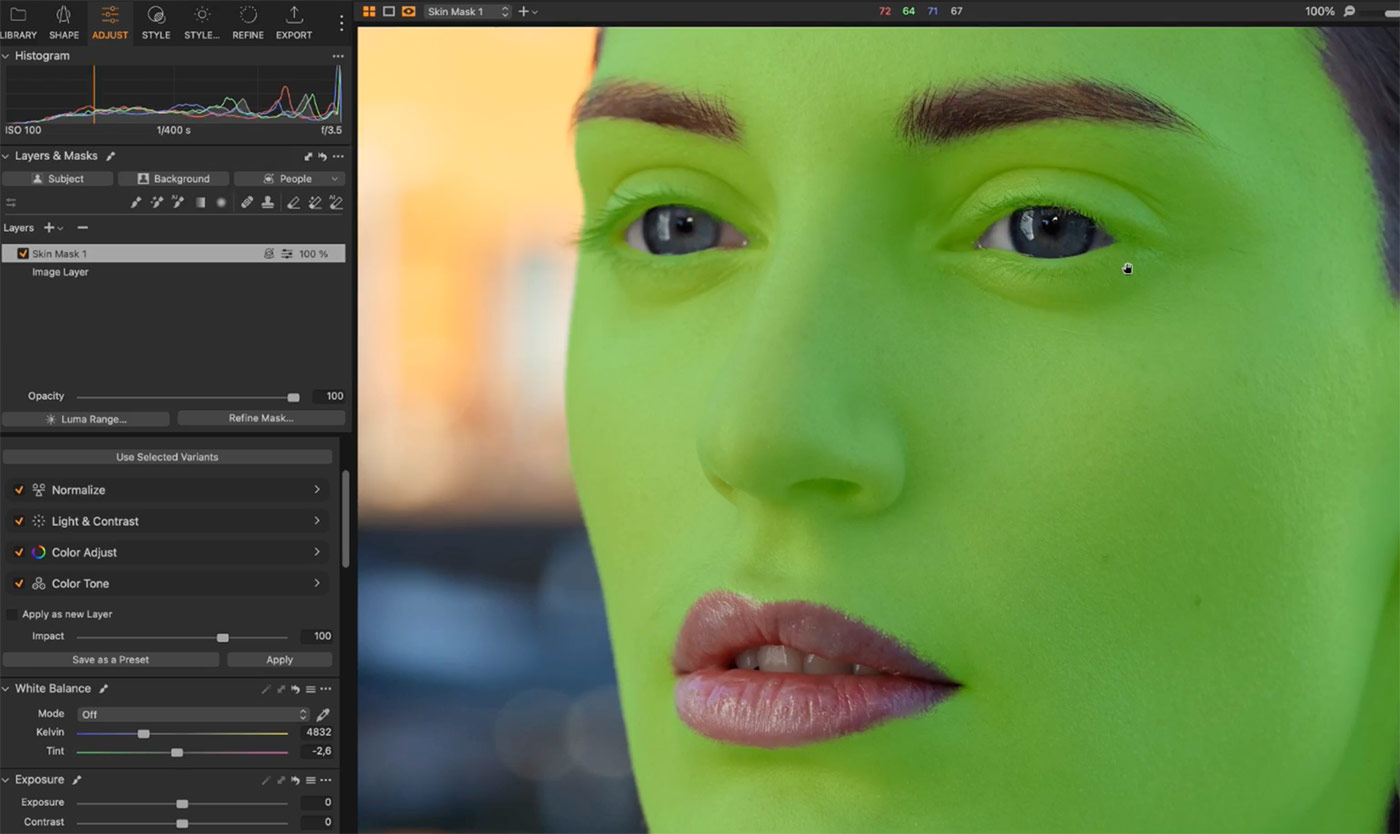Open the Adjust tool tab
Image resolution: width=1400 pixels, height=834 pixels.
[x=110, y=23]
